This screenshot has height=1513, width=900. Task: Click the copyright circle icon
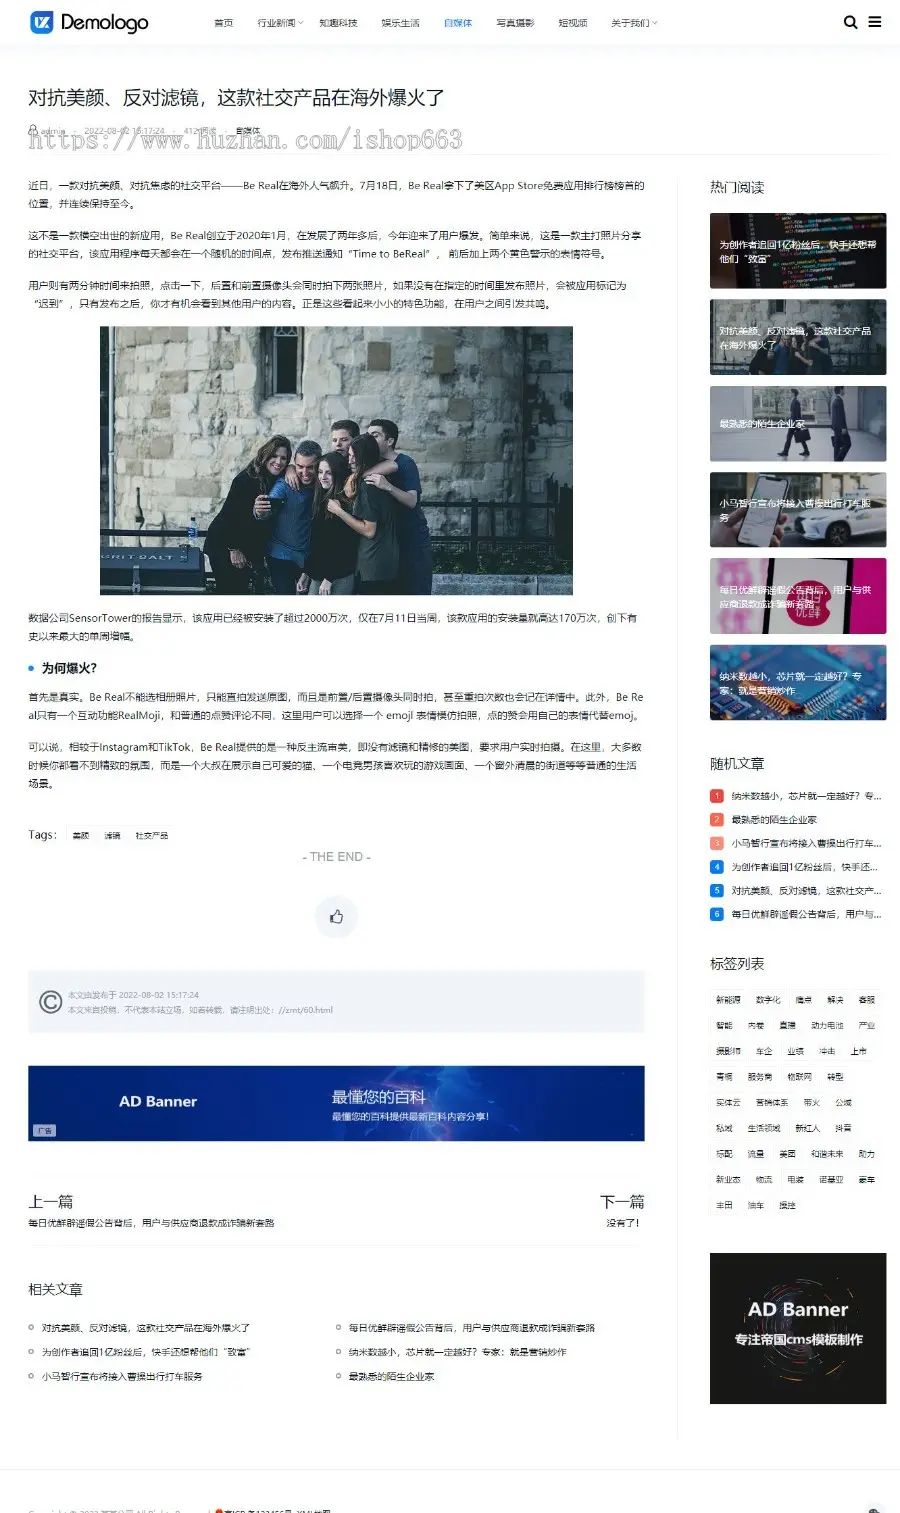pyautogui.click(x=50, y=1002)
